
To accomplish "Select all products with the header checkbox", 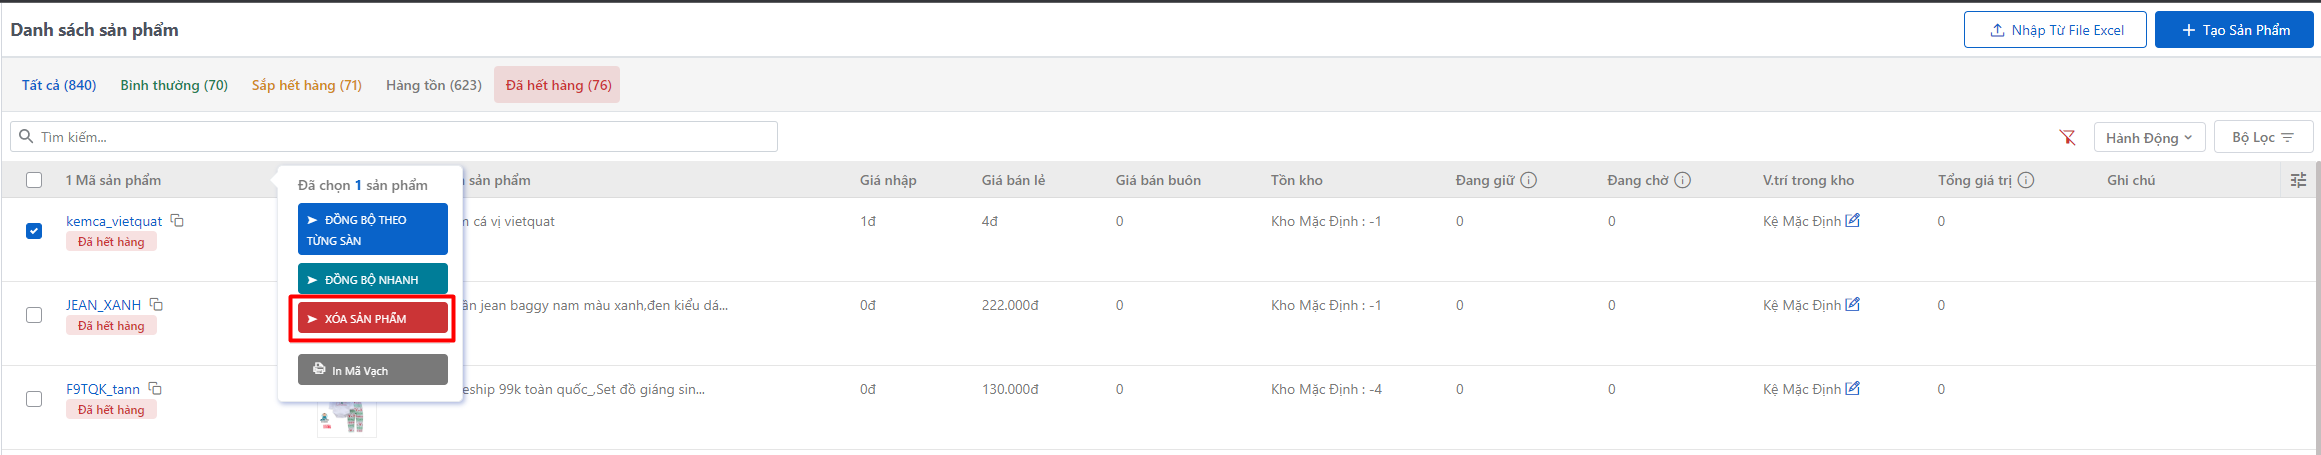I will 34,180.
